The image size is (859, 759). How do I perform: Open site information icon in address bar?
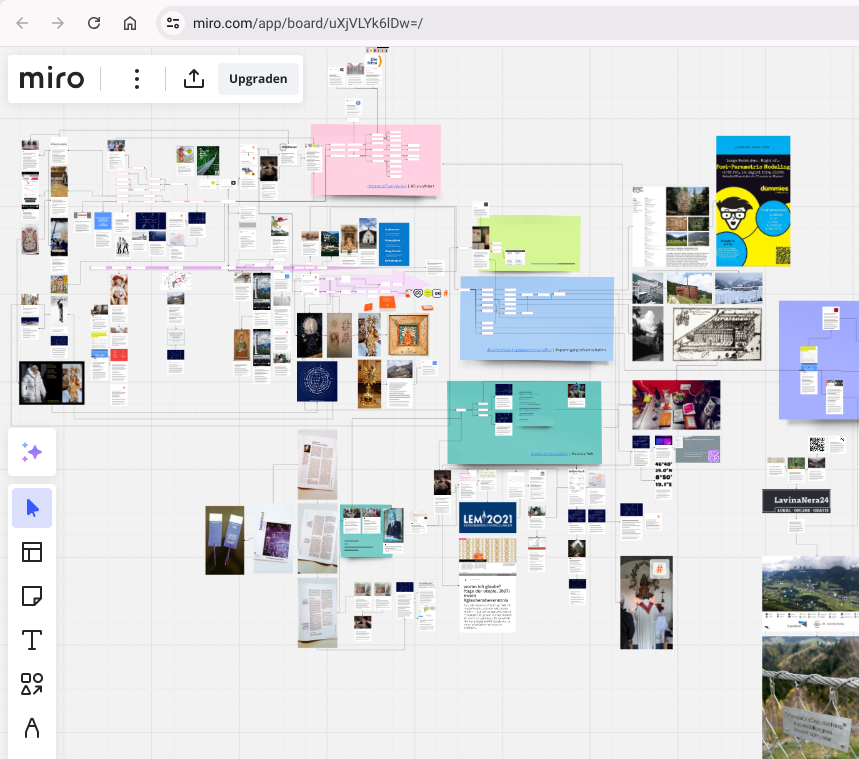[x=173, y=23]
